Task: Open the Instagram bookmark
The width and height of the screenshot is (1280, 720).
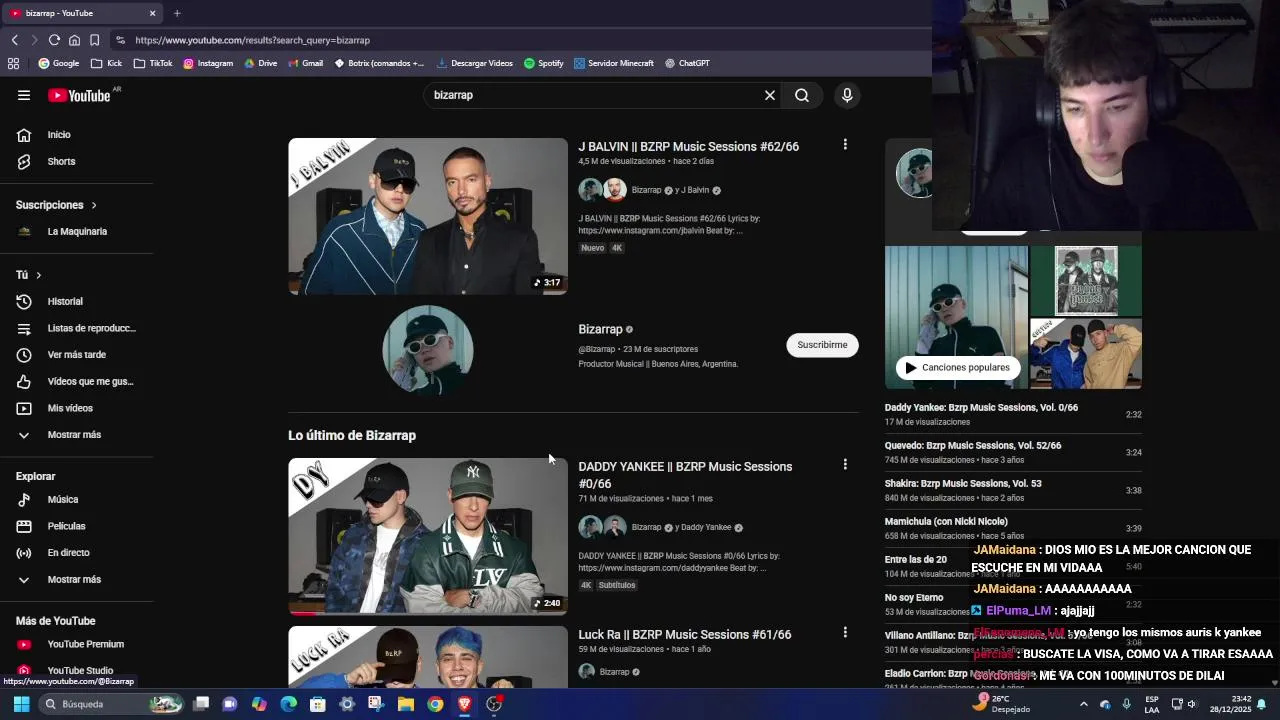Action: tap(208, 63)
